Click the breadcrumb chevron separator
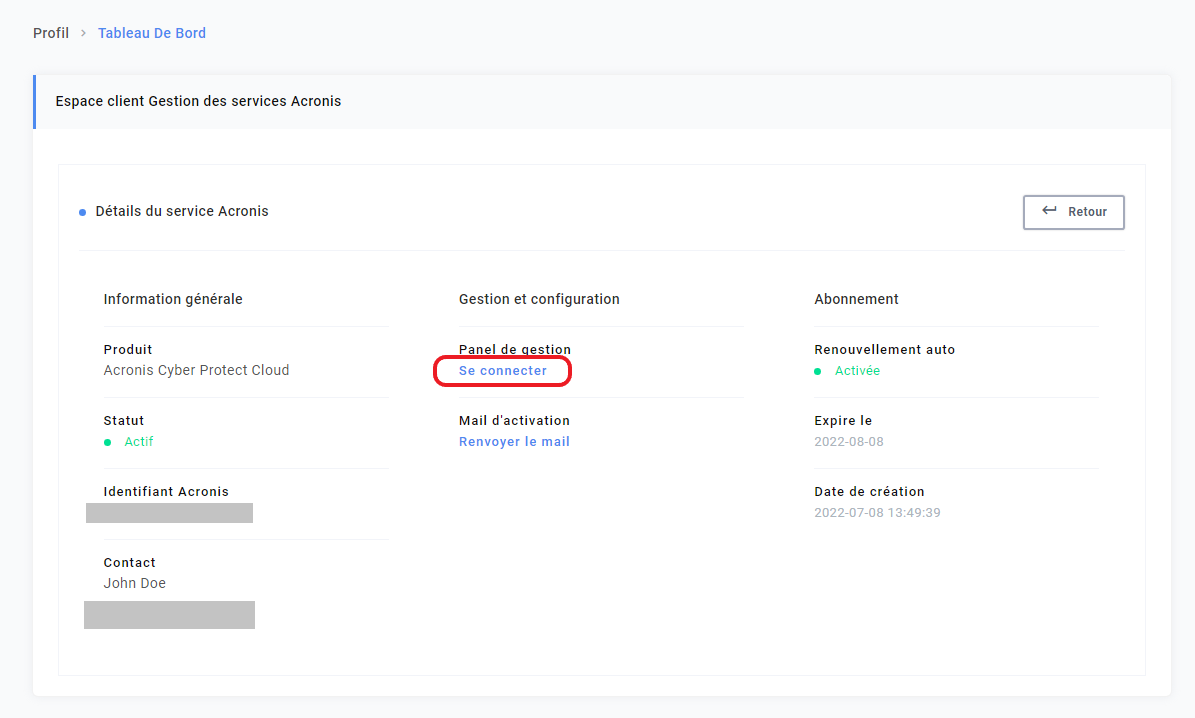Screen dimensions: 1195x718 tap(83, 34)
